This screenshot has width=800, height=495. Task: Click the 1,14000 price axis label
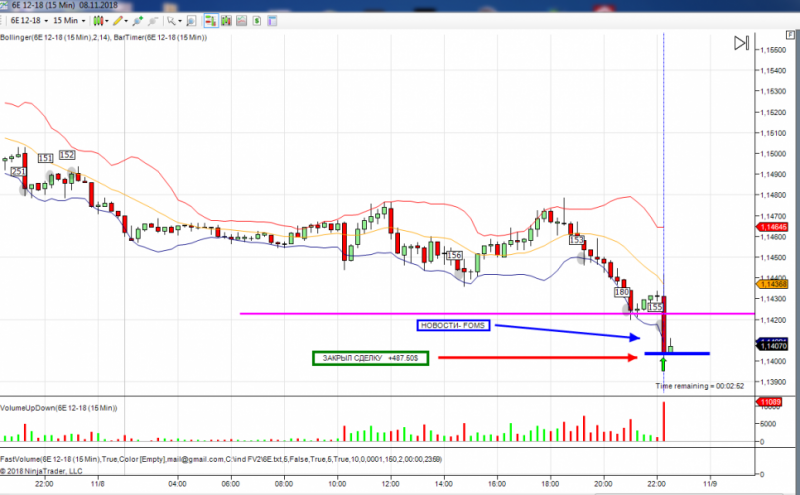coord(773,361)
